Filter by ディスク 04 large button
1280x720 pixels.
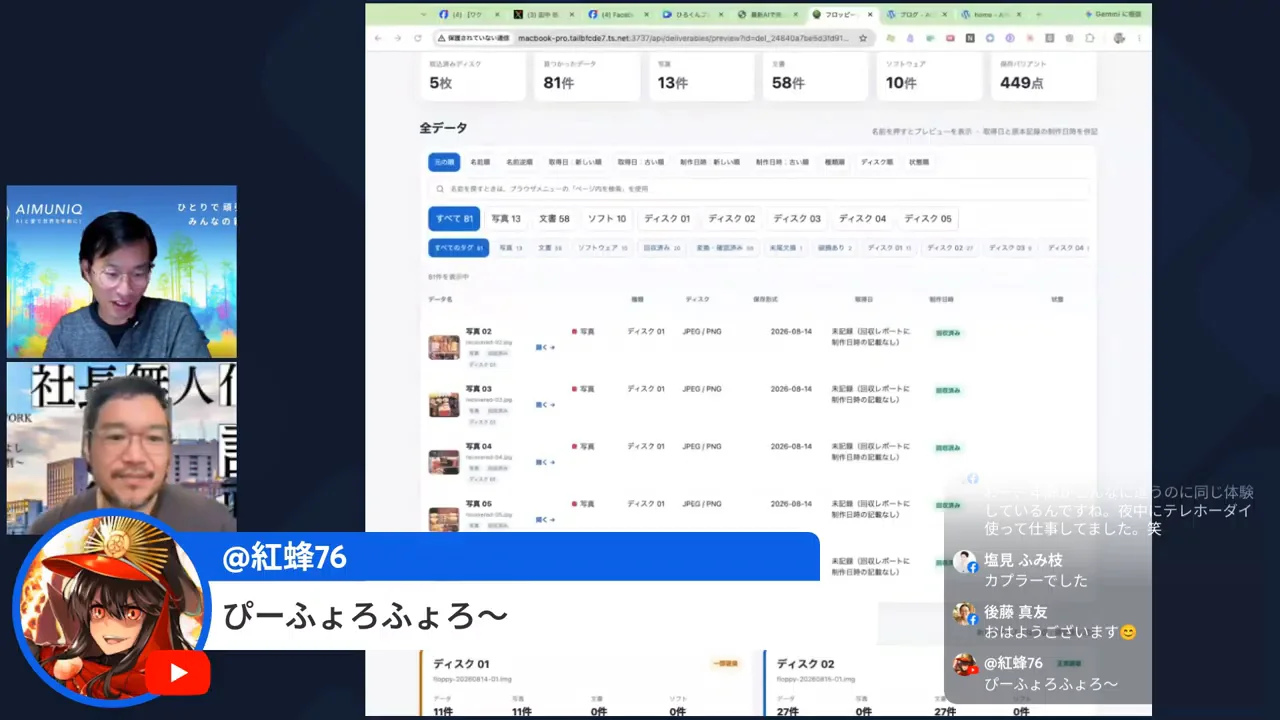862,218
